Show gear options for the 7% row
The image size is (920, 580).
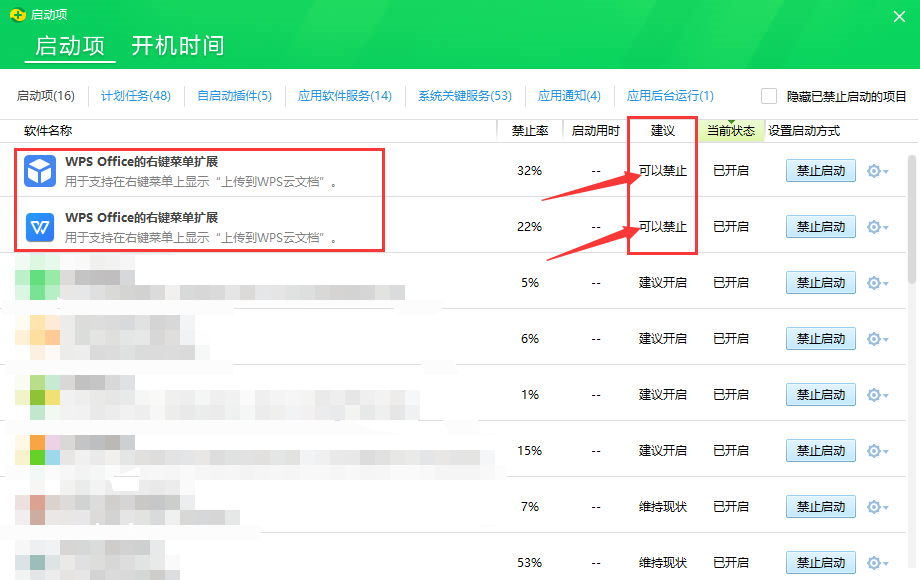click(877, 507)
